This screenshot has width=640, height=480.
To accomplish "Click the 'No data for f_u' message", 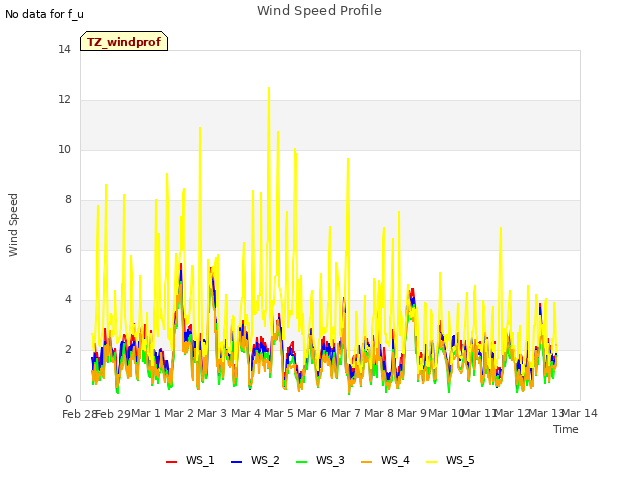I will pos(44,14).
